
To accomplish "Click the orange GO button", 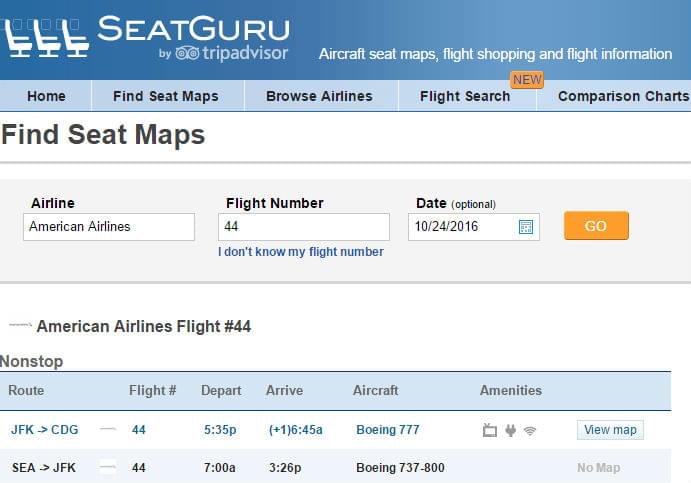I will pos(596,226).
